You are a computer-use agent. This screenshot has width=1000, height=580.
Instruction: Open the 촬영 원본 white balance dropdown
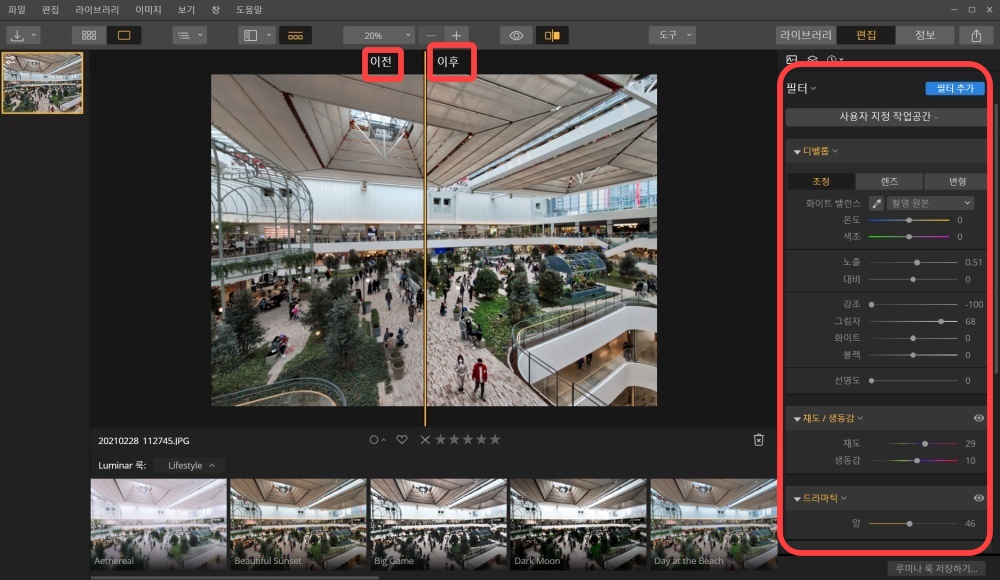[x=930, y=204]
